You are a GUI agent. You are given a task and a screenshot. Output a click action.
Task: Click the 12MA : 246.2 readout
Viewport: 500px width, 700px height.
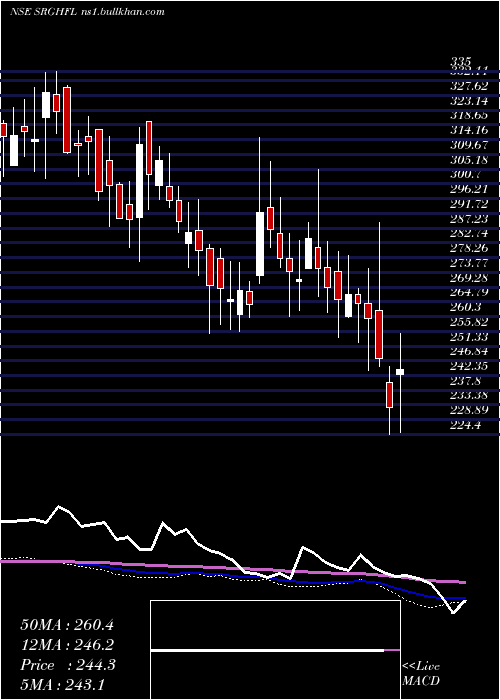67,645
